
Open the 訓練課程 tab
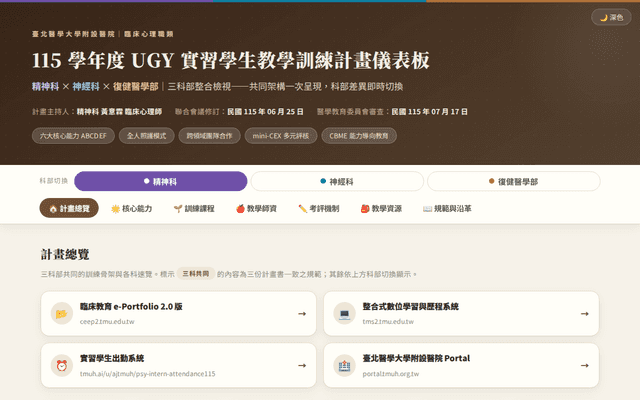(x=194, y=208)
